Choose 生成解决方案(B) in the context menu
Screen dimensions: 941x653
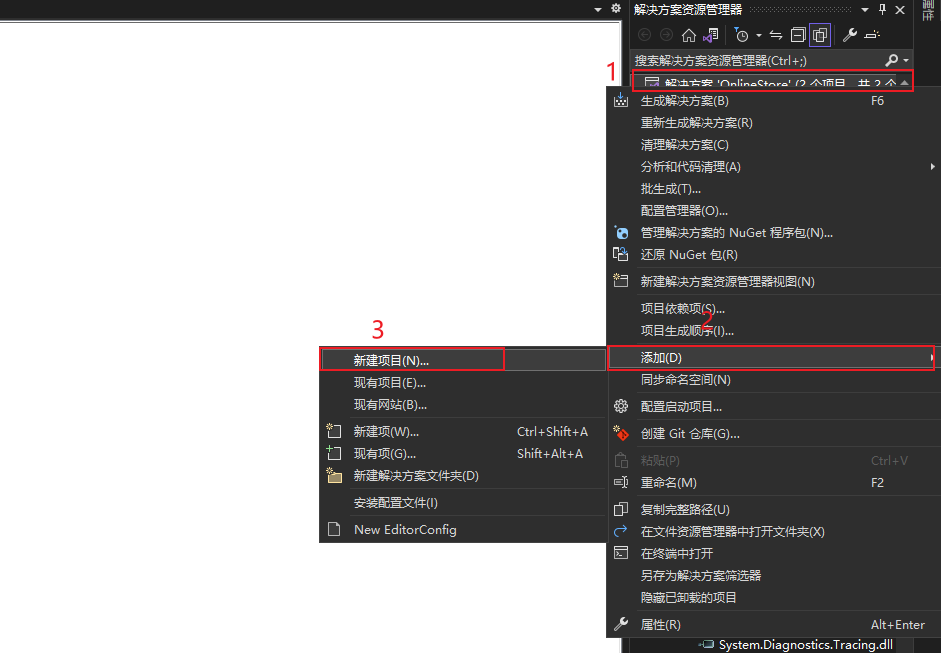(x=684, y=101)
